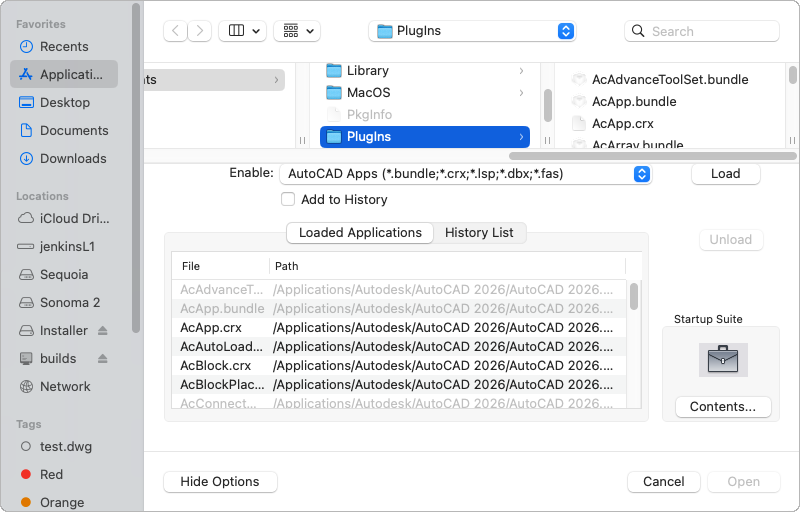800x512 pixels.
Task: Select the AcApp.crx file icon
Action: click(x=578, y=124)
